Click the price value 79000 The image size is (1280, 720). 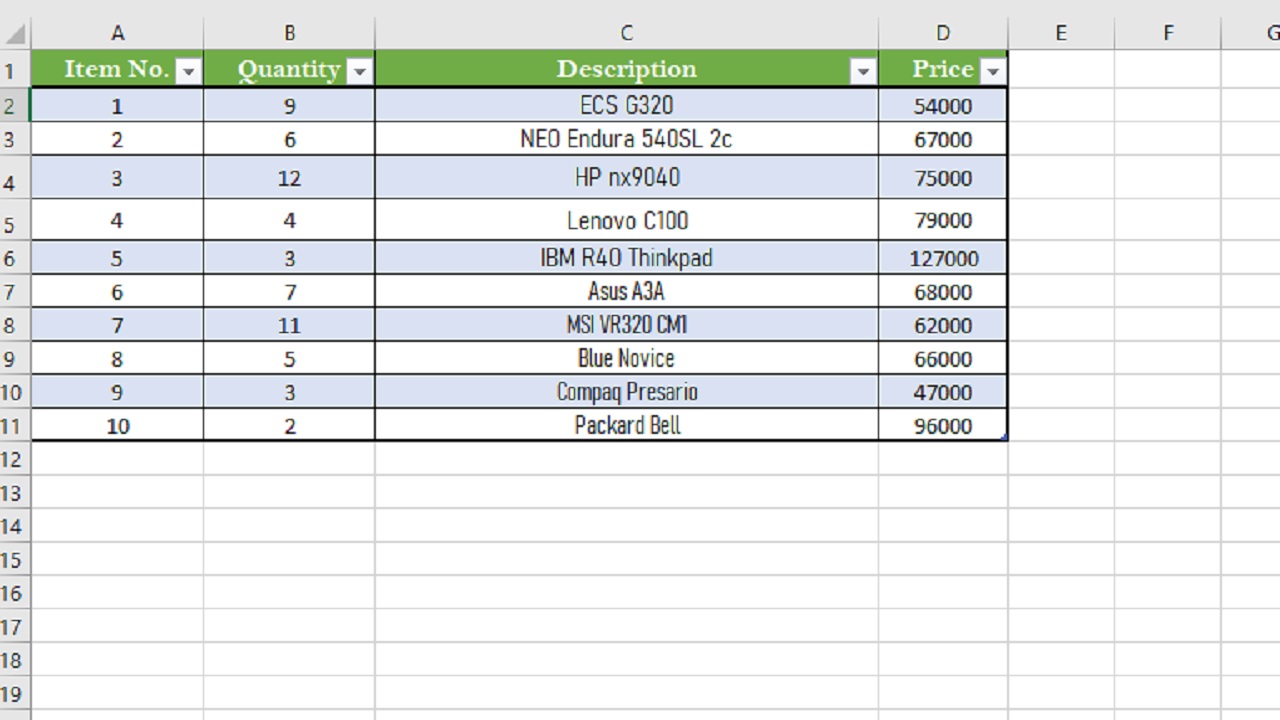tap(943, 221)
